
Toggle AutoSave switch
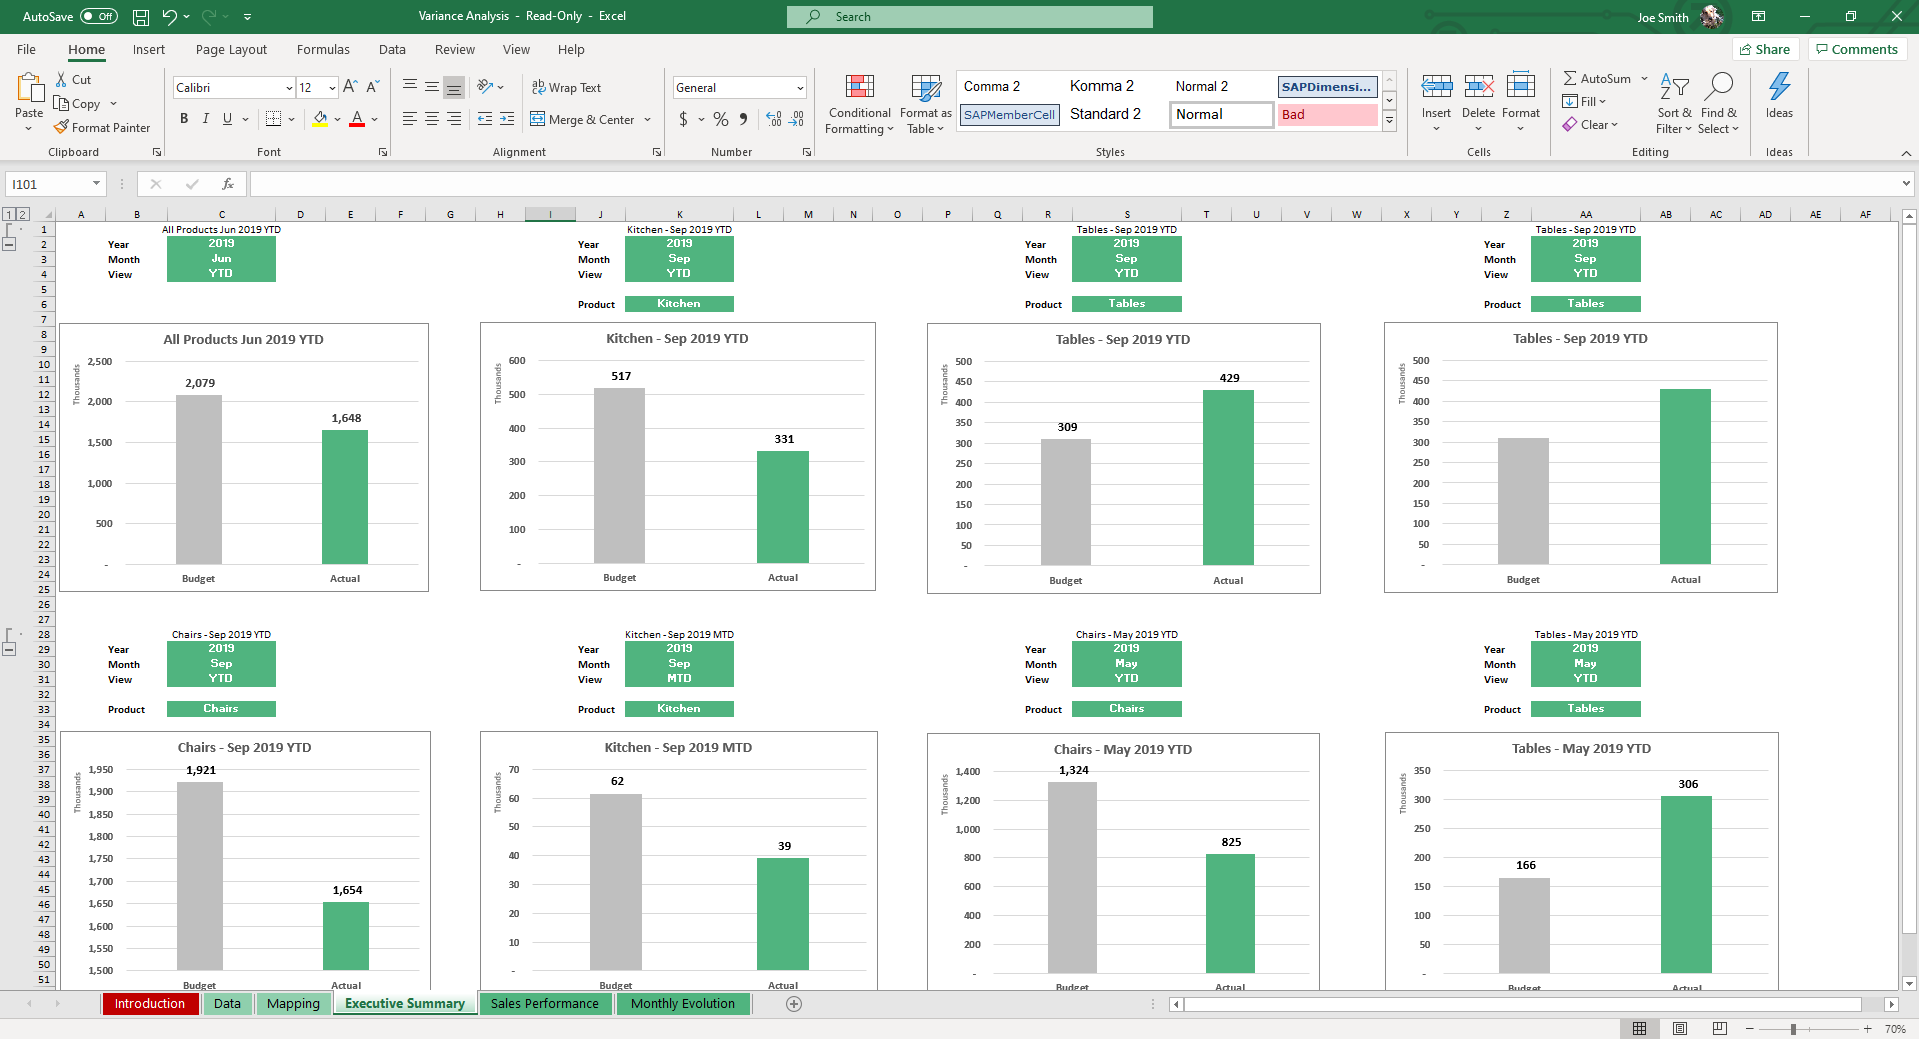point(99,17)
